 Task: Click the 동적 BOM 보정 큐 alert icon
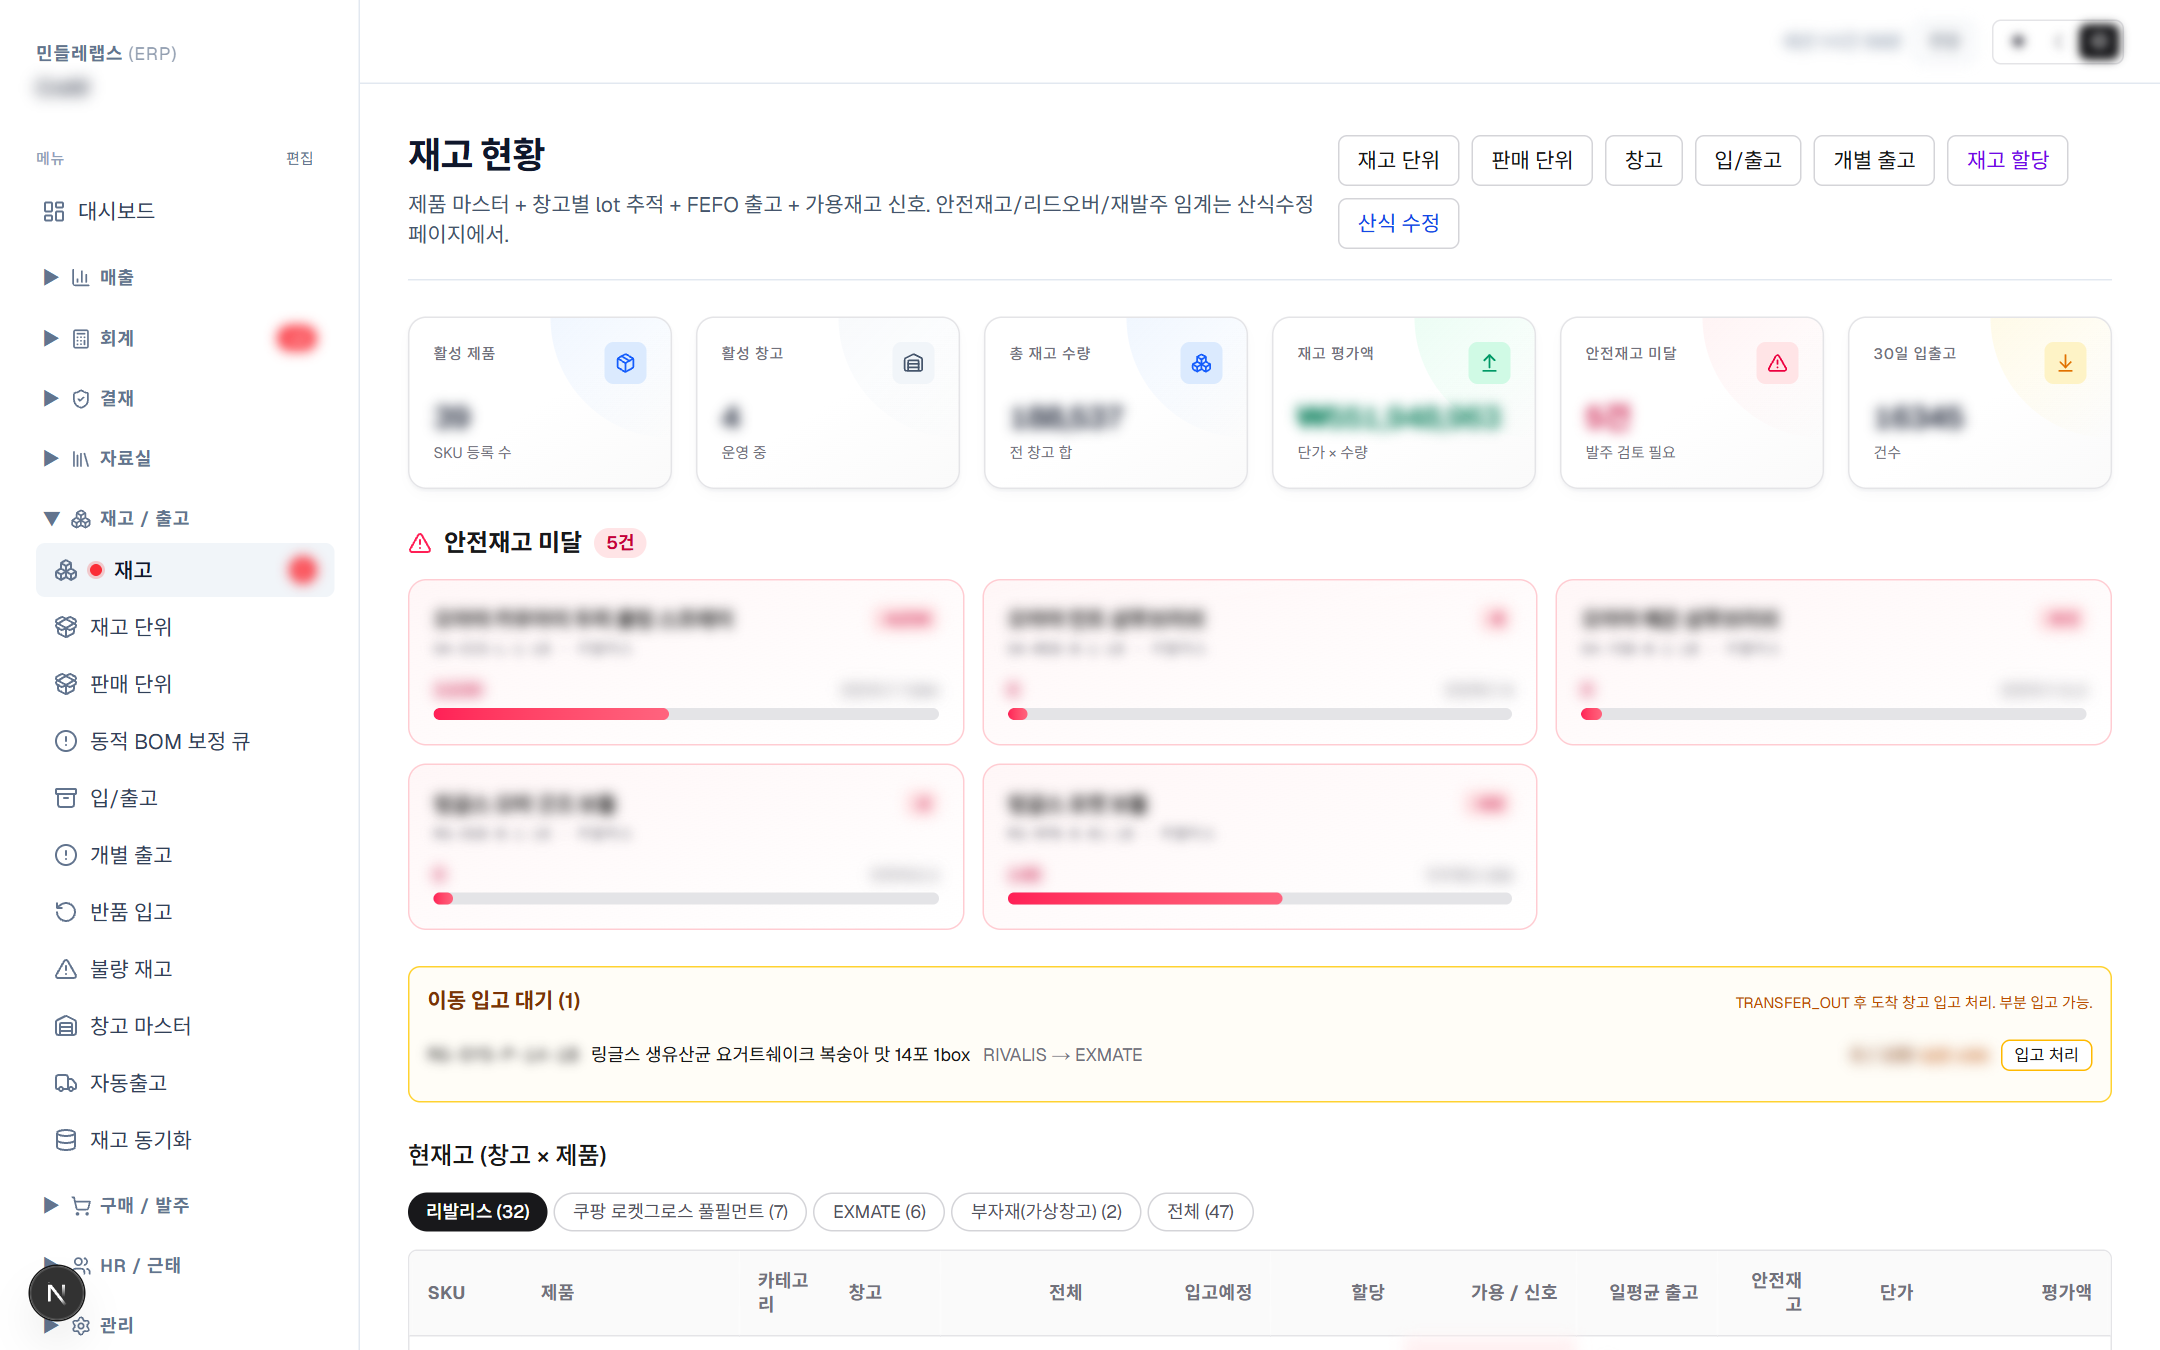(66, 741)
